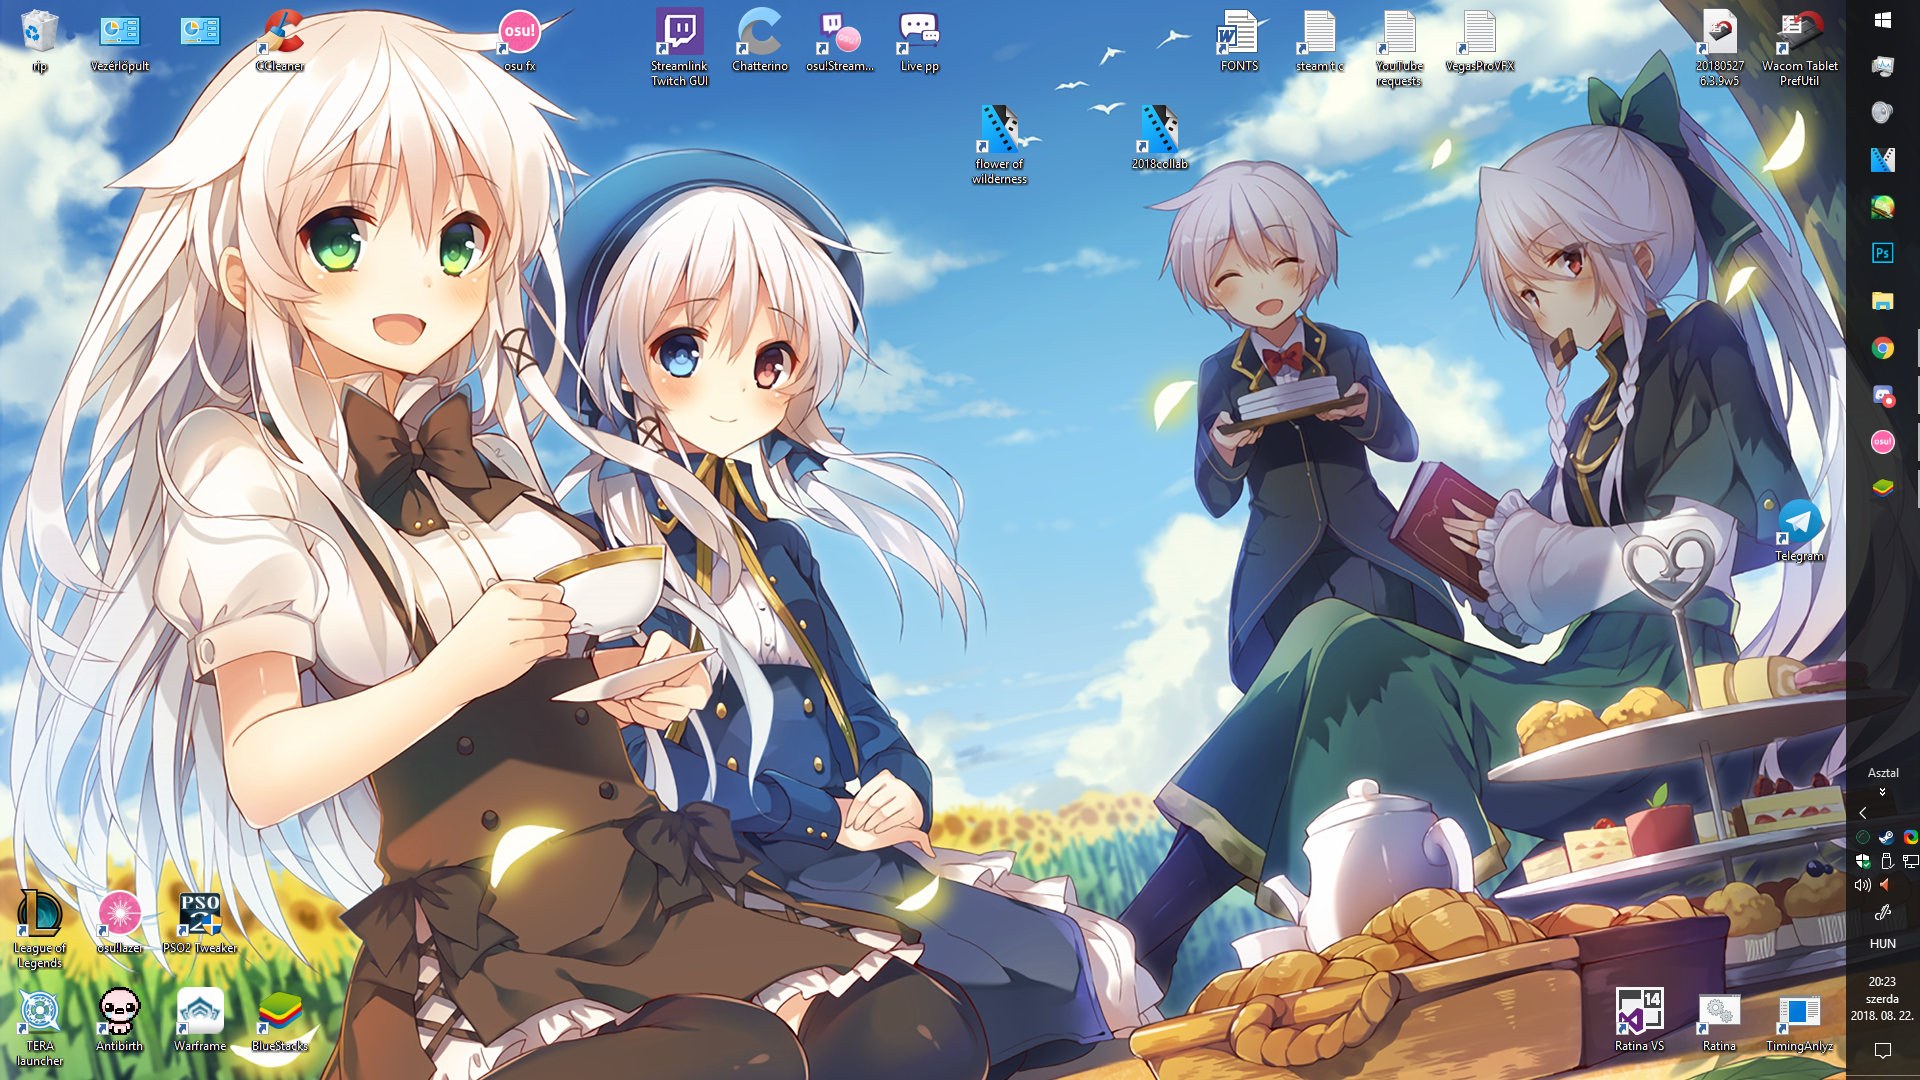Switch to osu! in the taskbar

click(1883, 441)
